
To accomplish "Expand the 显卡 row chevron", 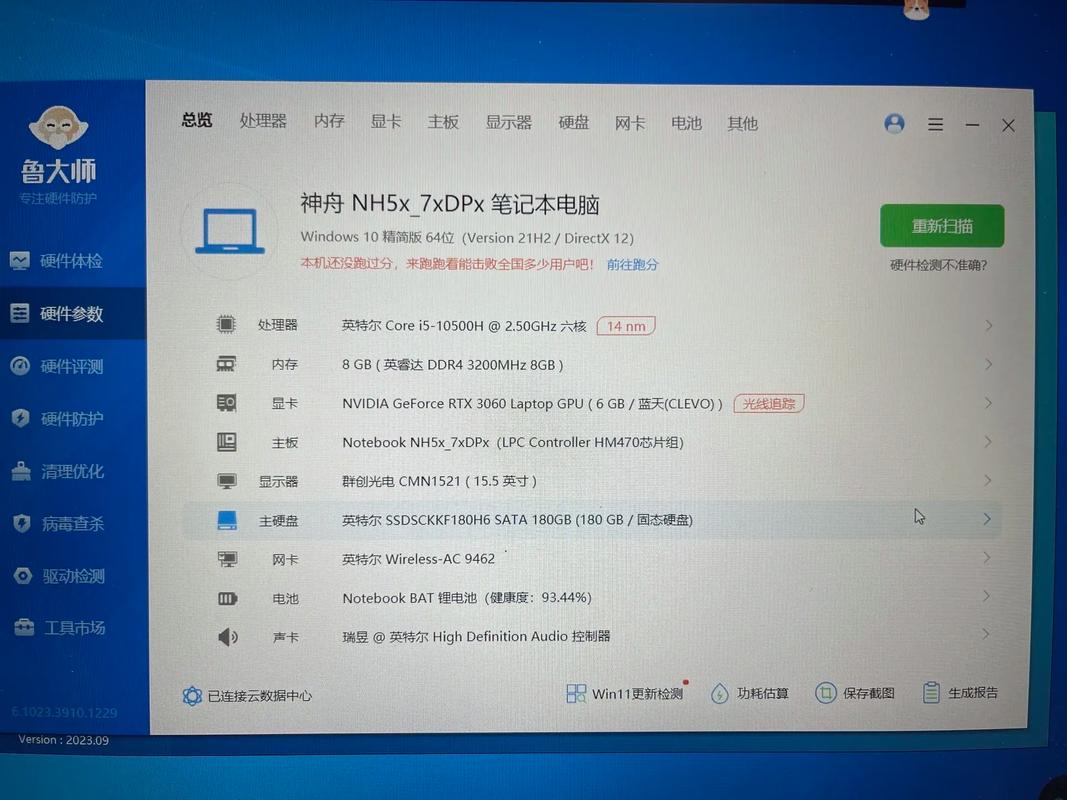I will tap(988, 403).
